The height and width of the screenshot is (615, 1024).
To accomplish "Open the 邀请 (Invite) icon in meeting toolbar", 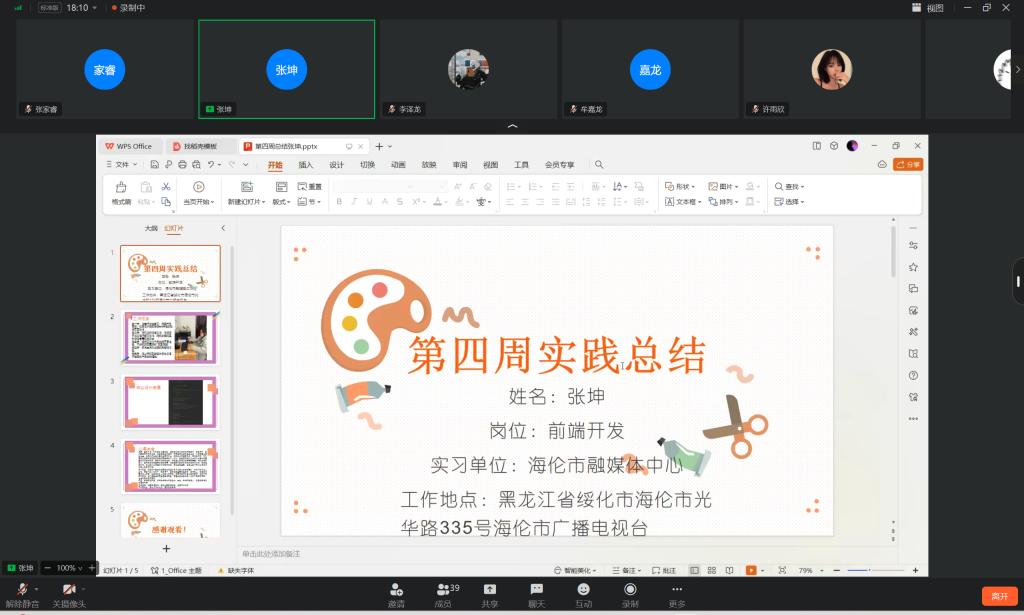I will pos(396,590).
